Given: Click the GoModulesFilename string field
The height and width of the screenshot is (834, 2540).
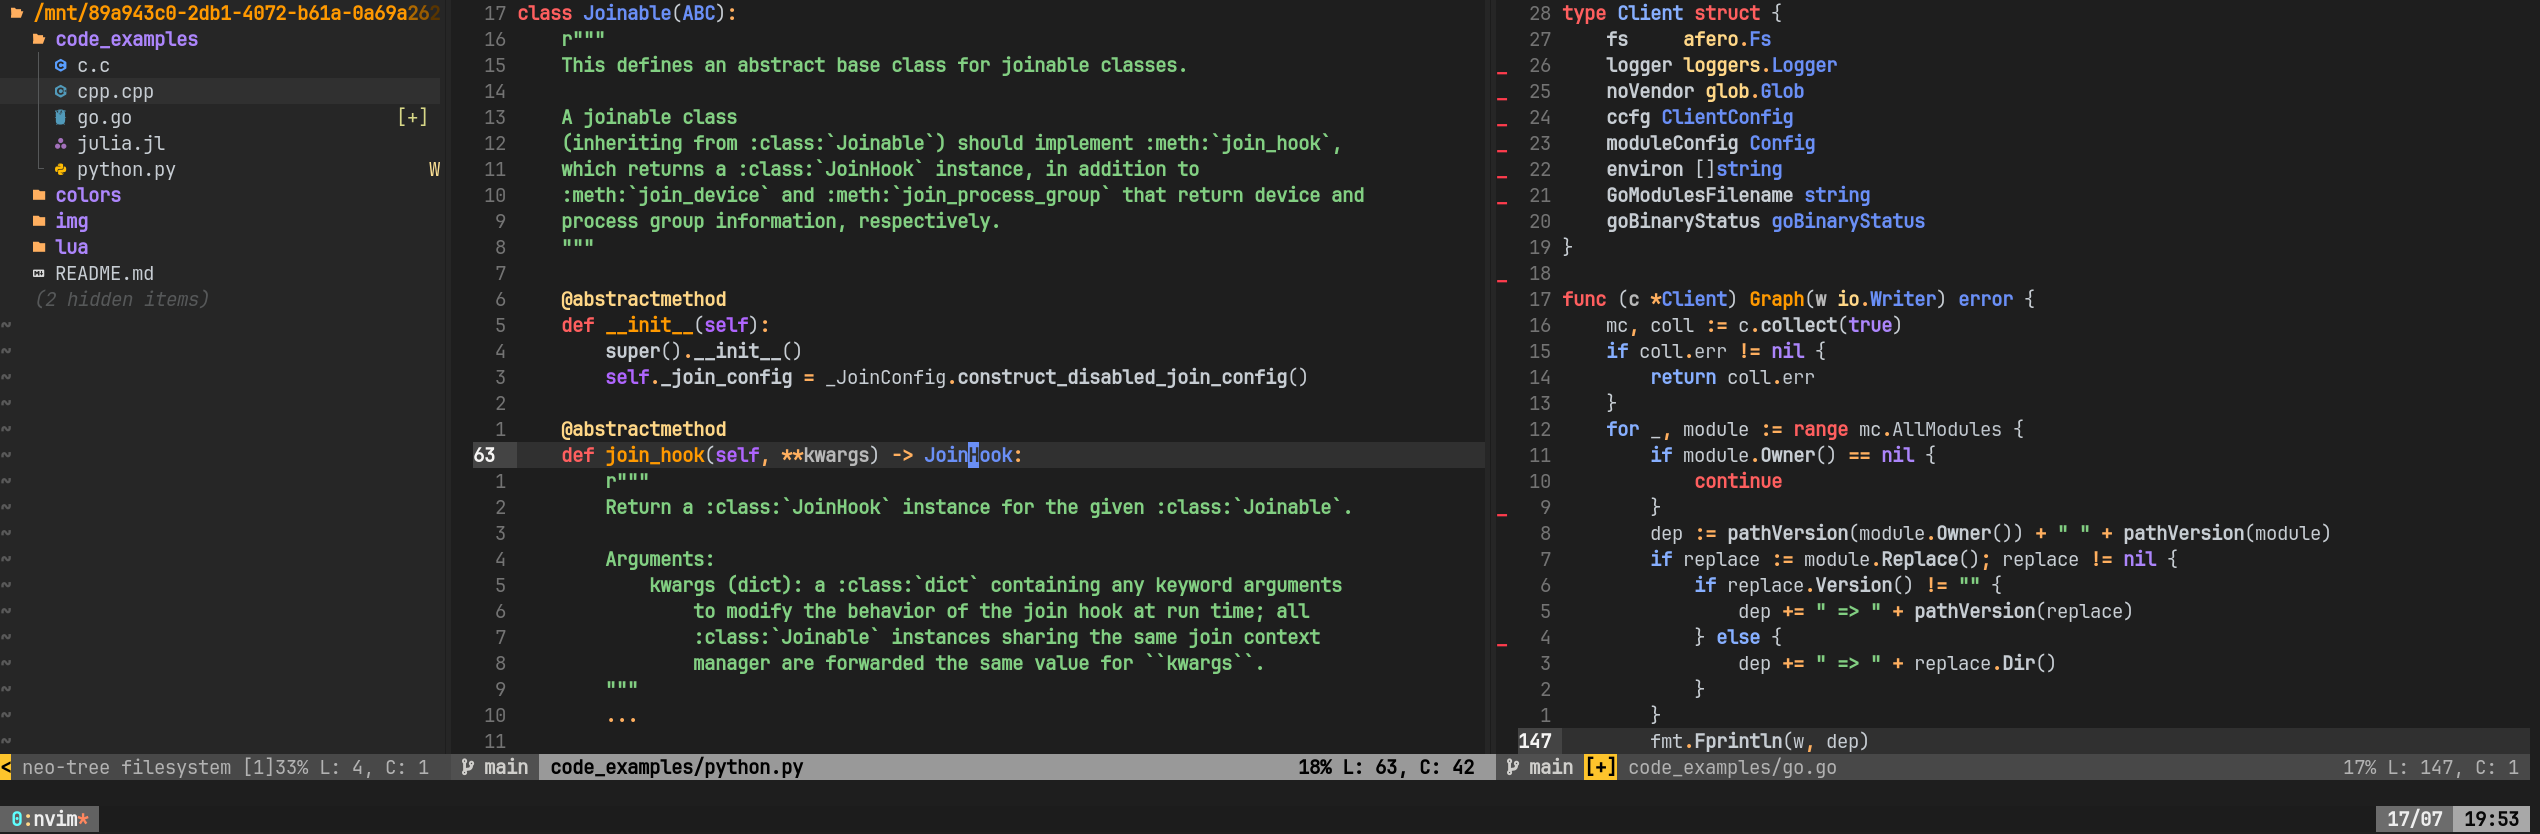Looking at the screenshot, I should click(1738, 195).
